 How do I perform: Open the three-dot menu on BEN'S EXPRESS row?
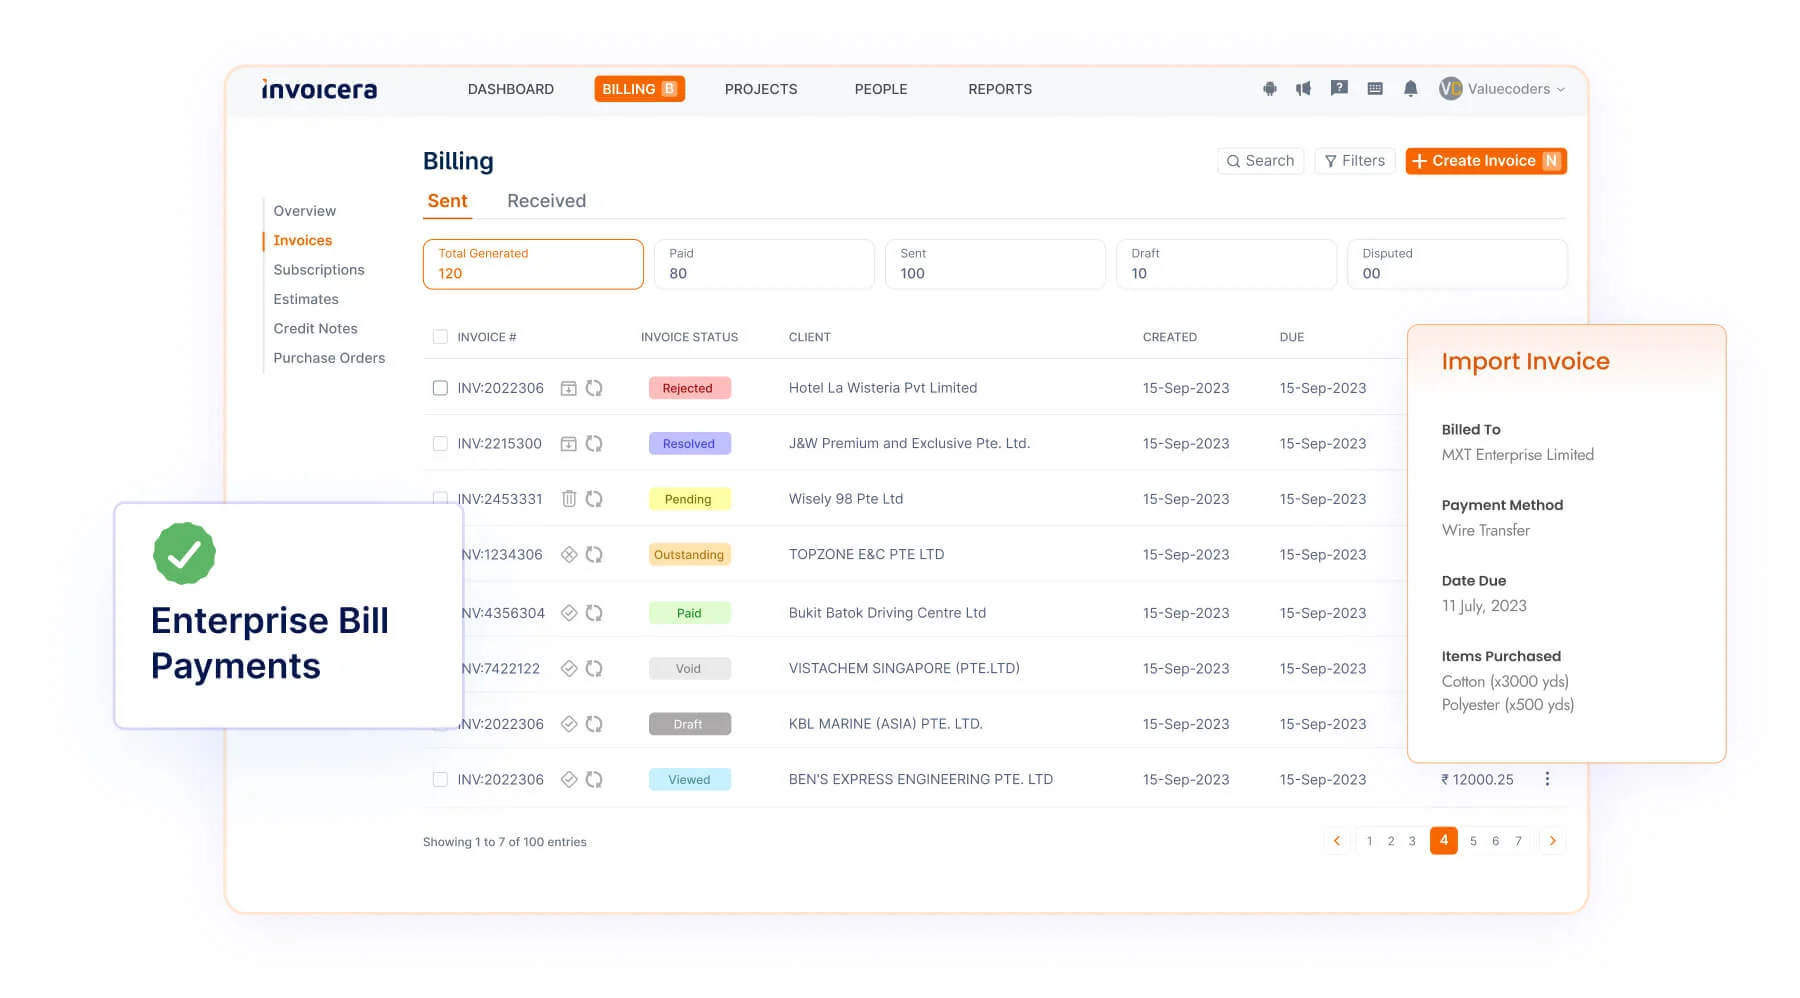pos(1547,778)
